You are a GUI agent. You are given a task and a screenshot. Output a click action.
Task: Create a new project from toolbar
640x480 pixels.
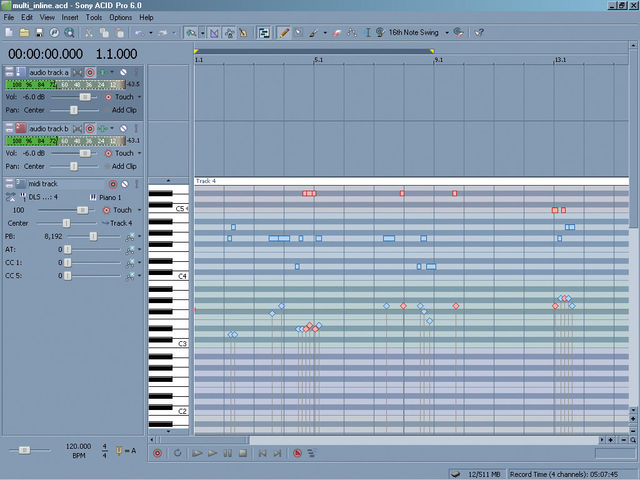click(x=9, y=33)
